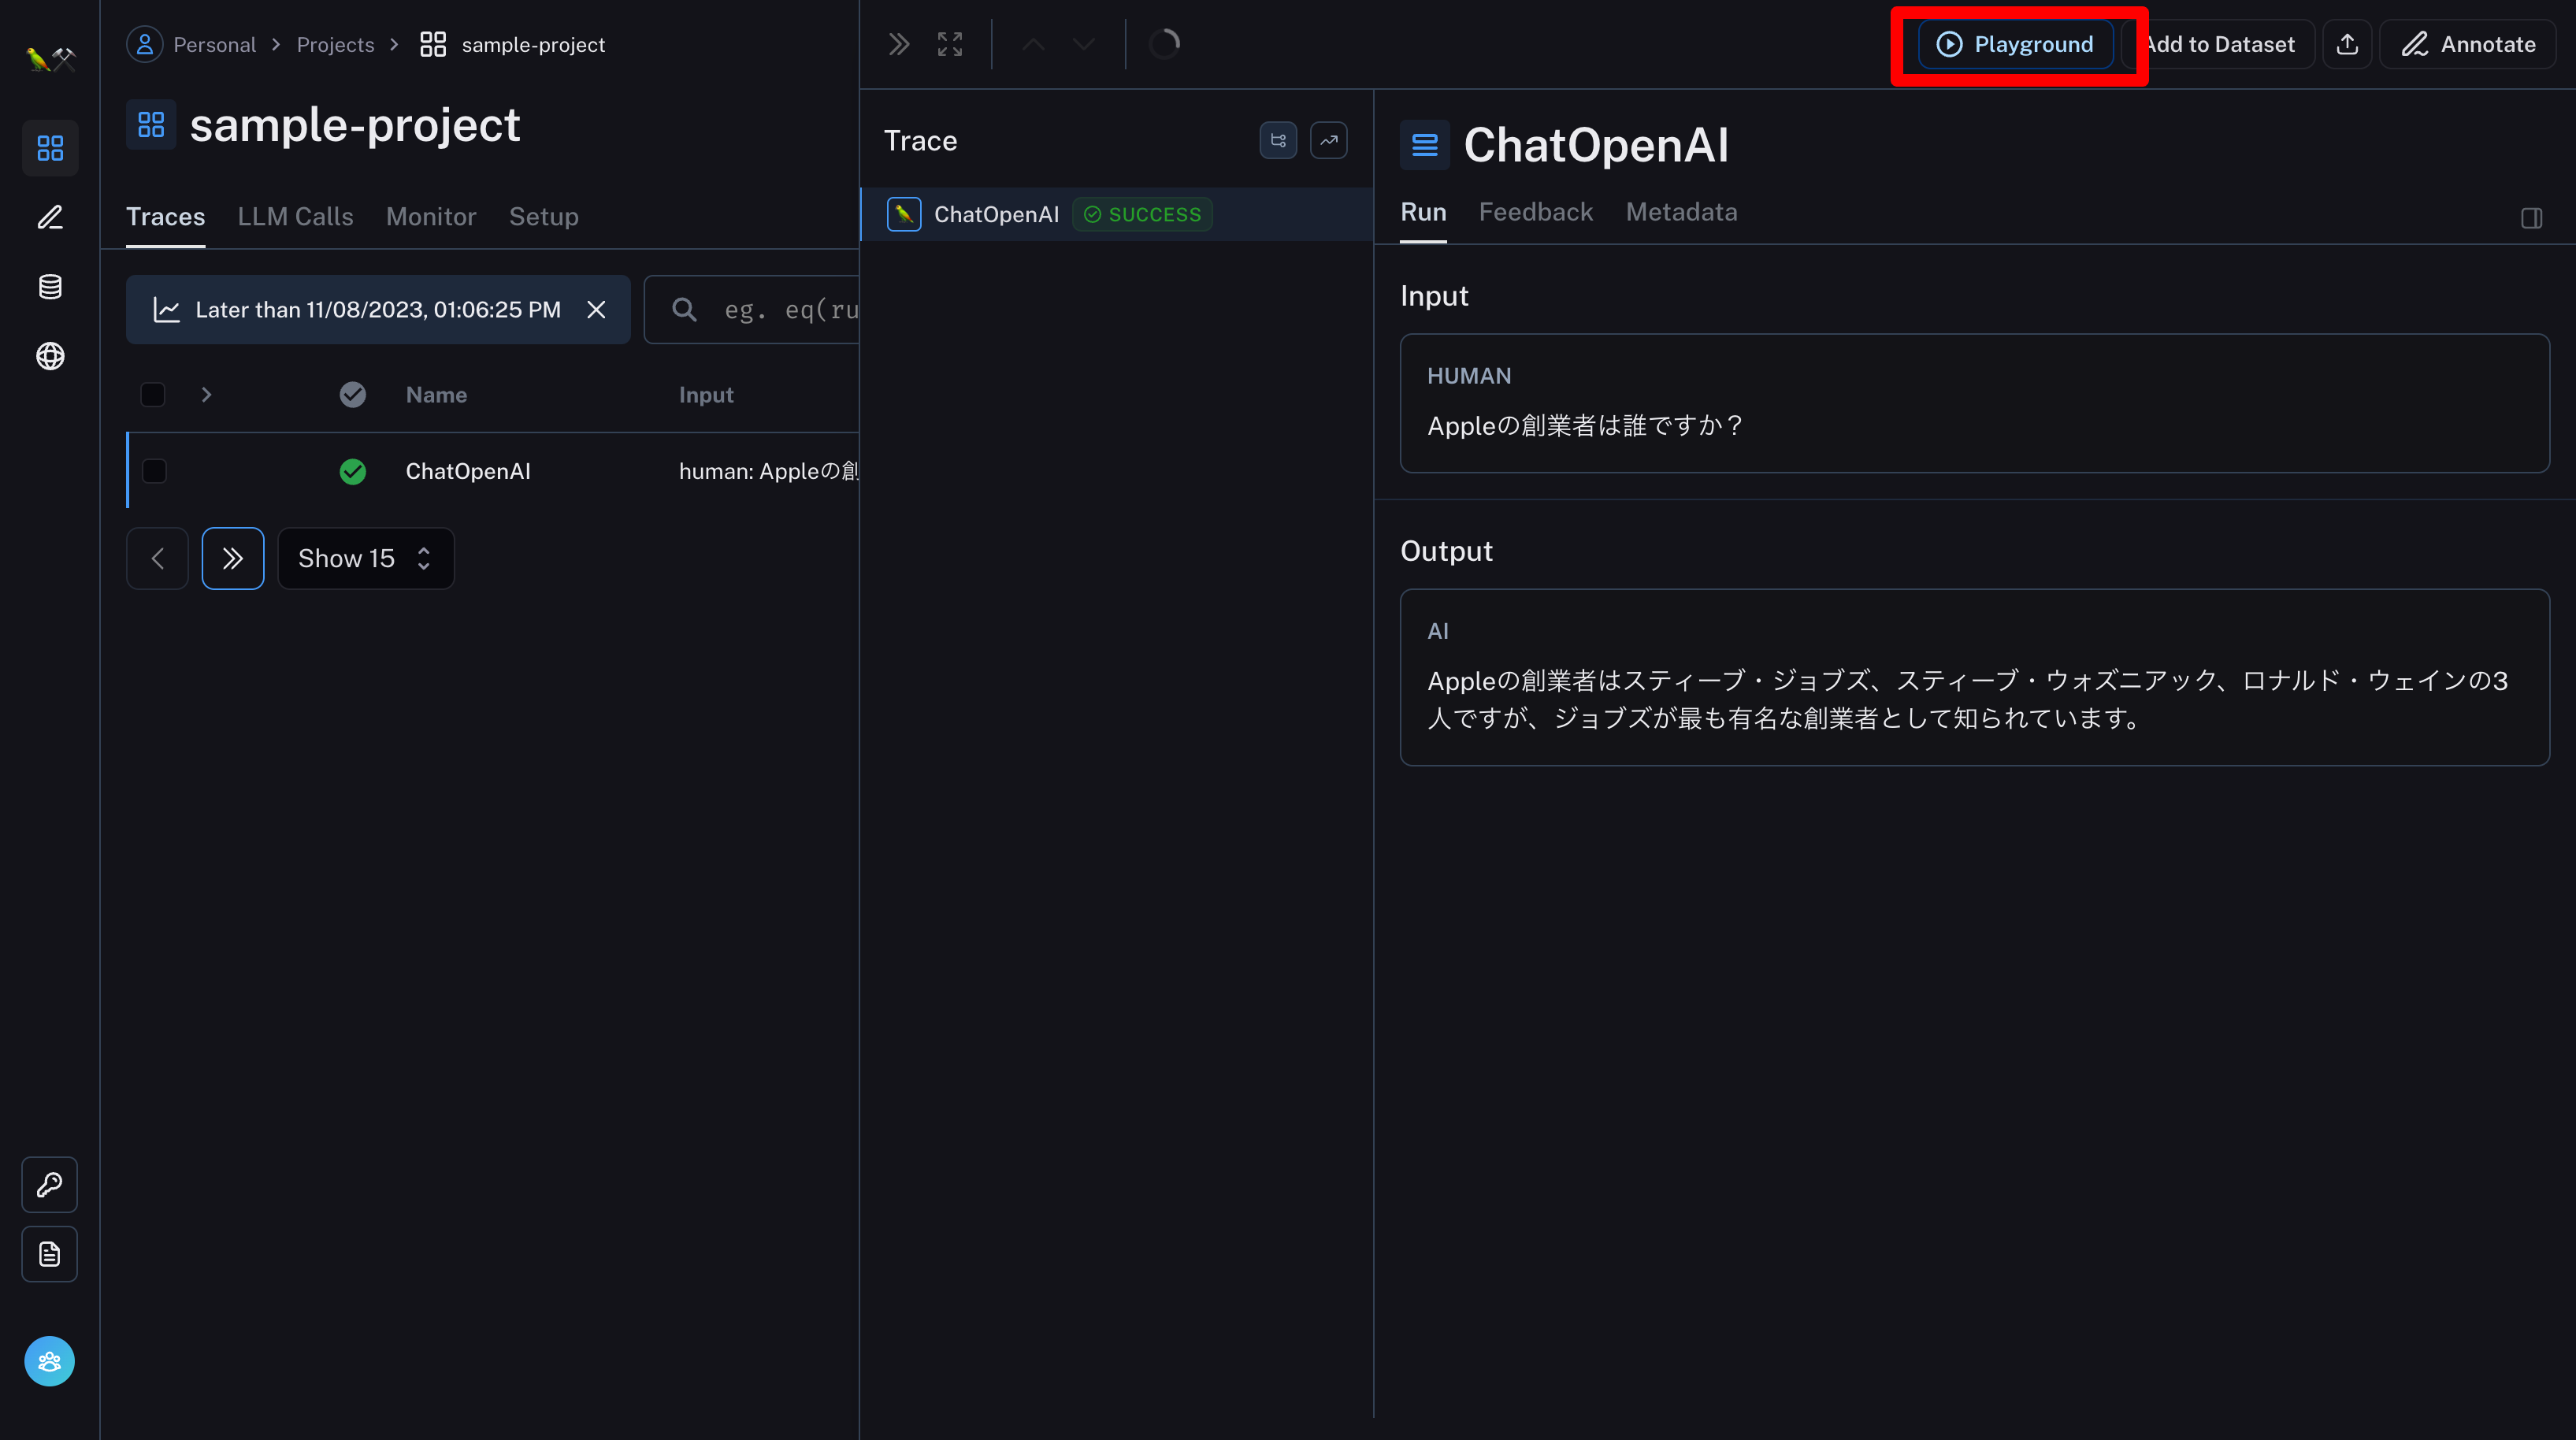Select the Metadata tab

coord(1682,212)
